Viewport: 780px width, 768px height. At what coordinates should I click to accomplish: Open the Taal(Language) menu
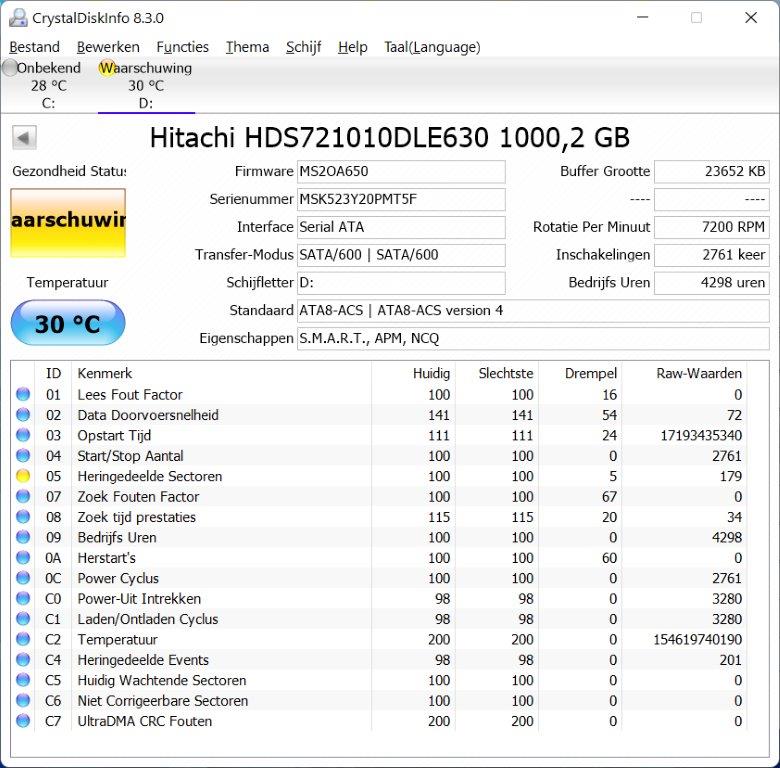click(432, 47)
